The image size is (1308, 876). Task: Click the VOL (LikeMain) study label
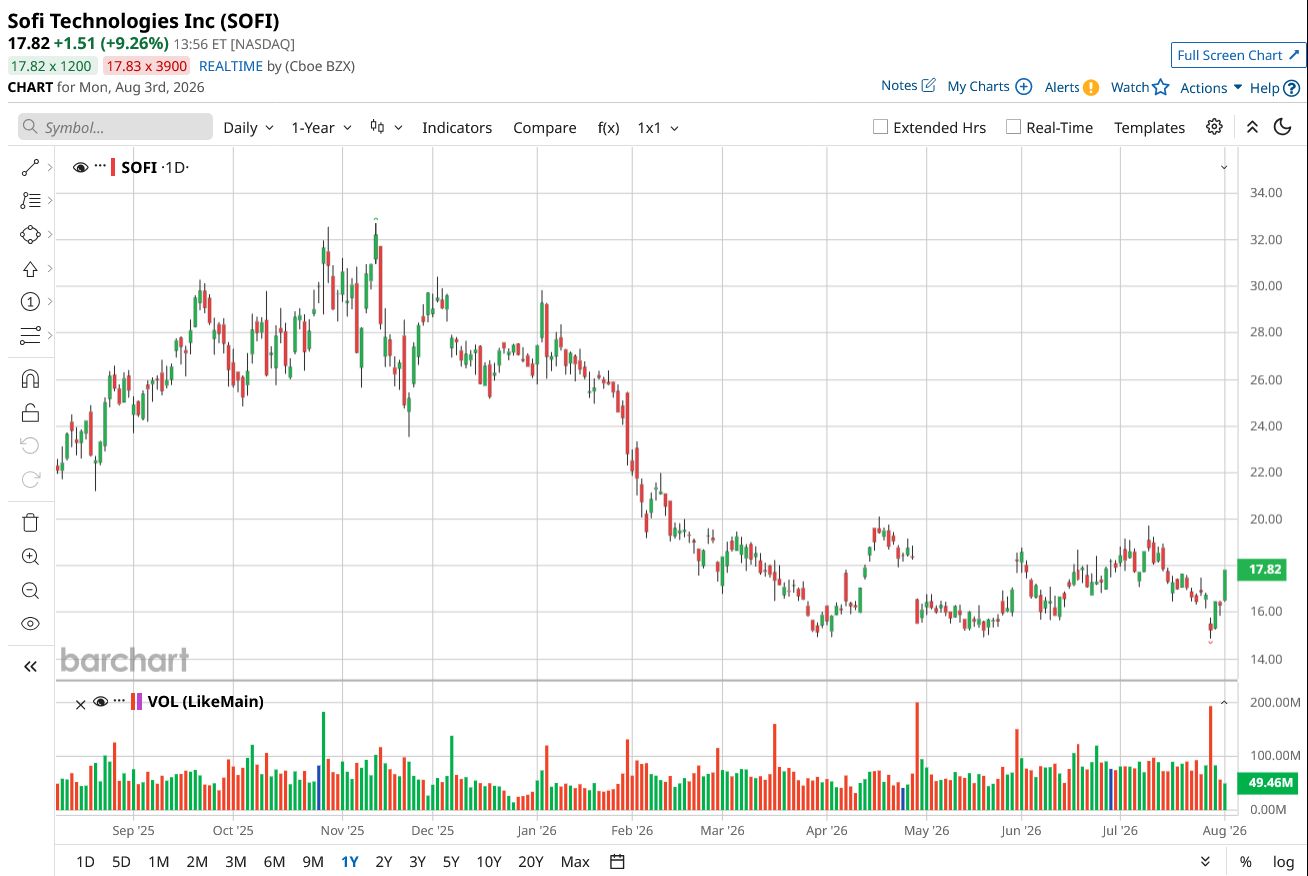(206, 702)
